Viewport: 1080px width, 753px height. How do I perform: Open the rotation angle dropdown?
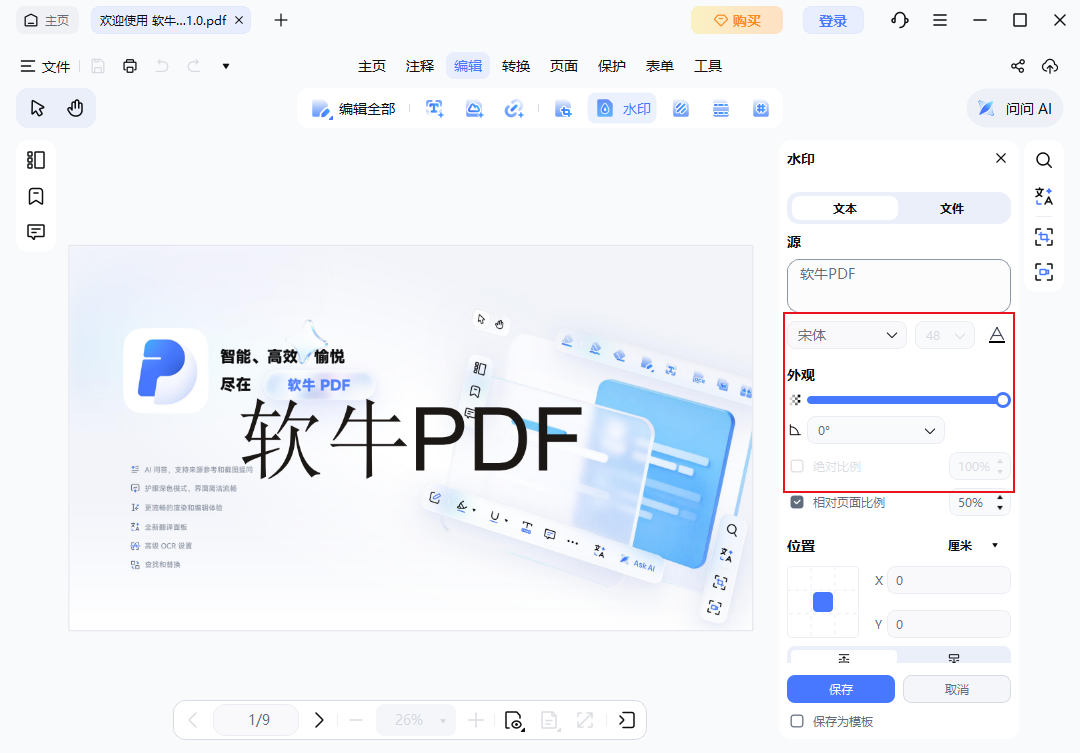[x=875, y=431]
